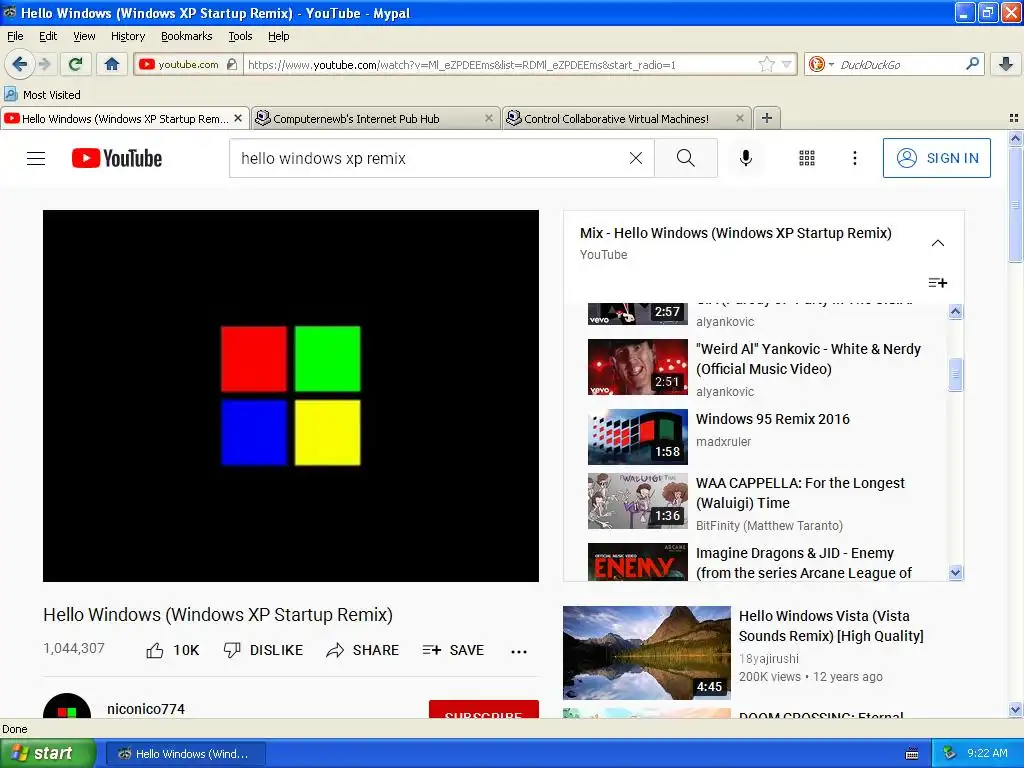Click the system tray keyboard icon
This screenshot has width=1024, height=768.
pos(912,754)
